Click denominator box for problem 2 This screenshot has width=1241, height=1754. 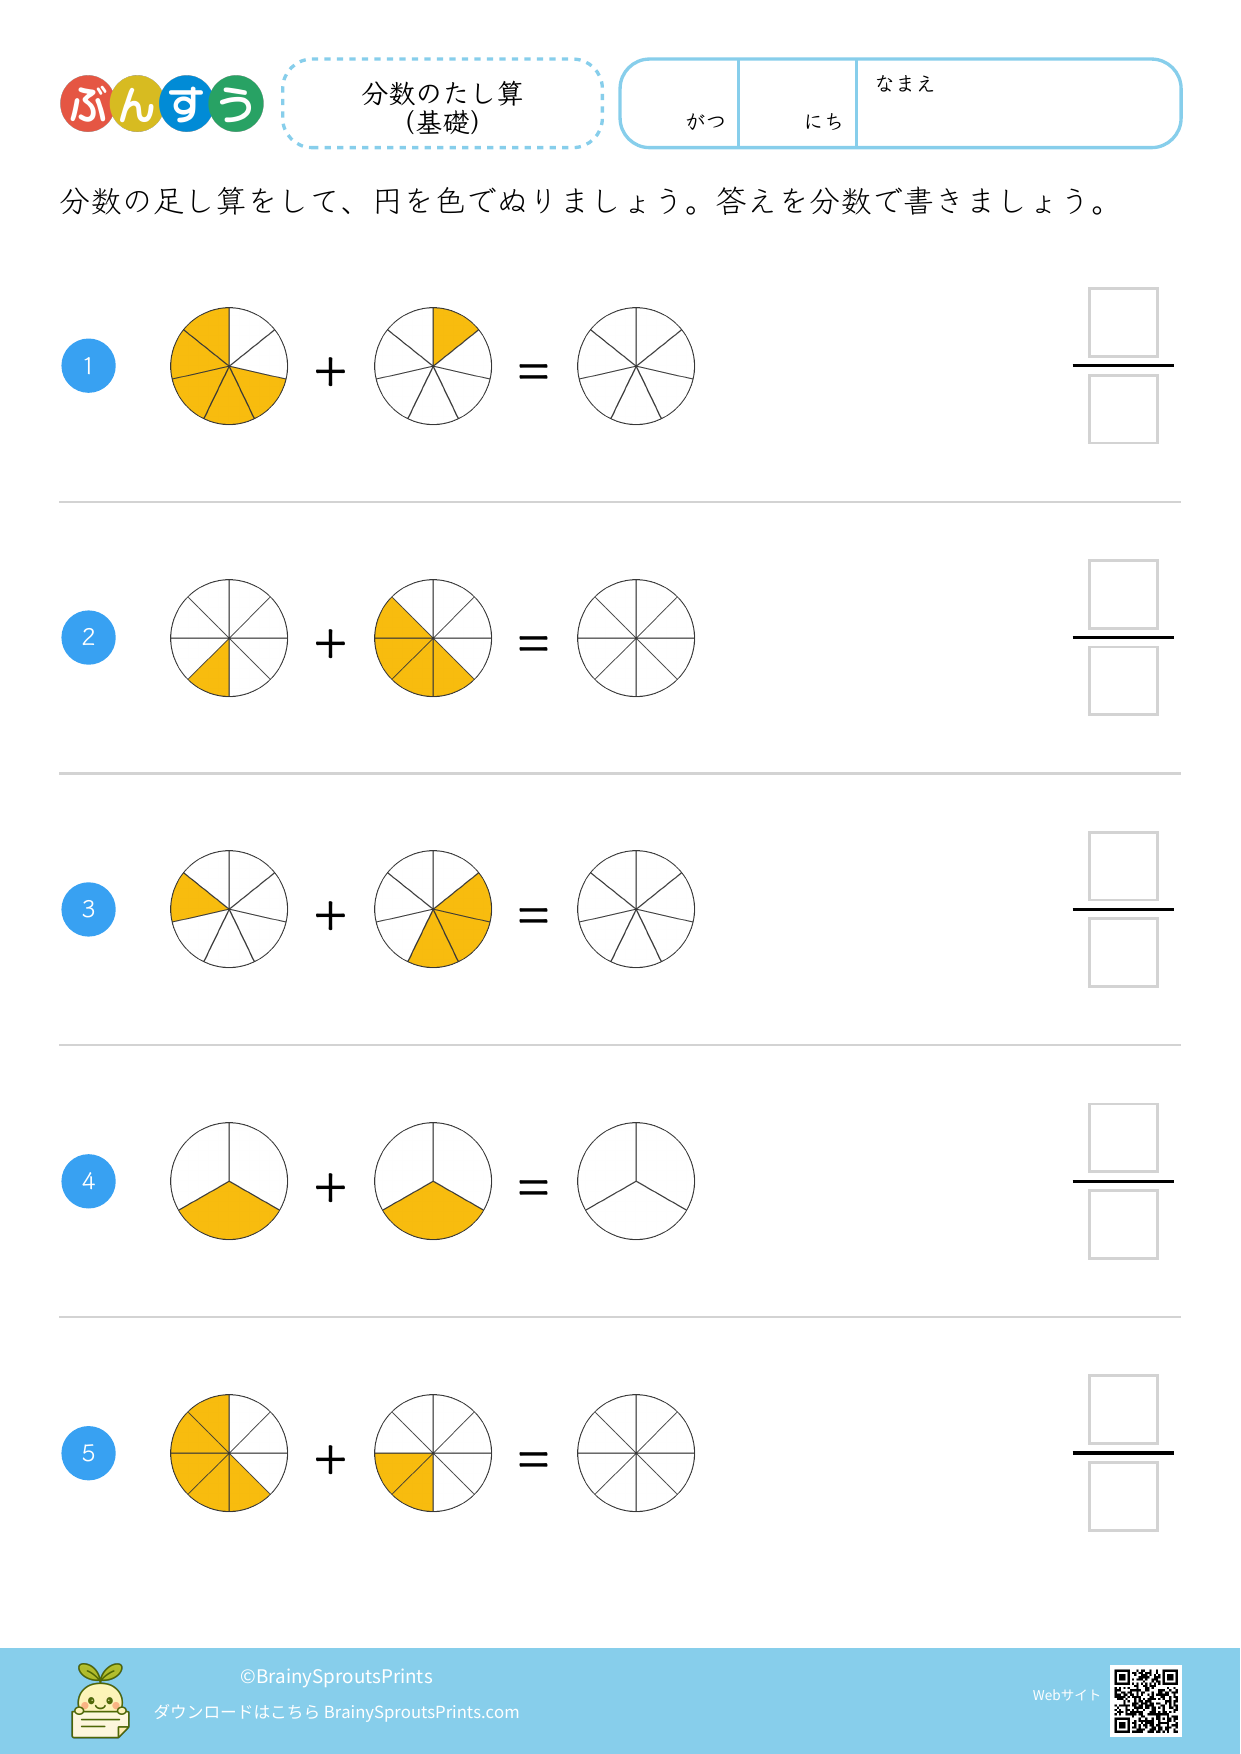[x=1123, y=681]
